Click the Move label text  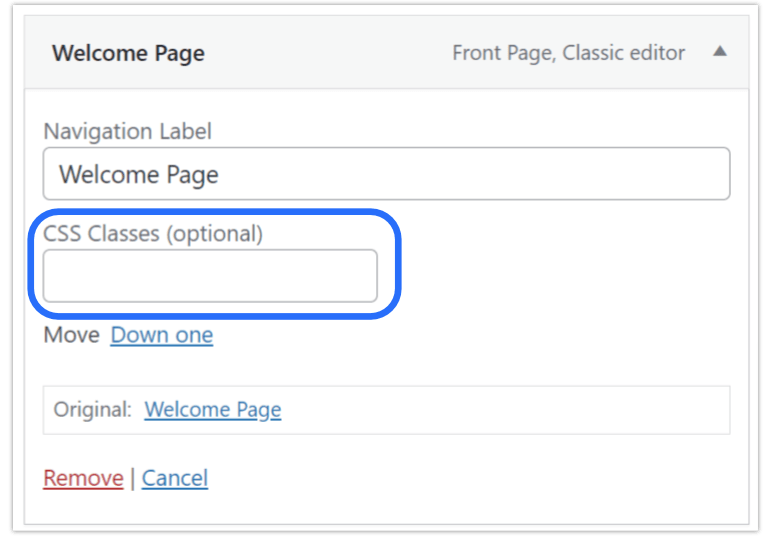click(72, 335)
